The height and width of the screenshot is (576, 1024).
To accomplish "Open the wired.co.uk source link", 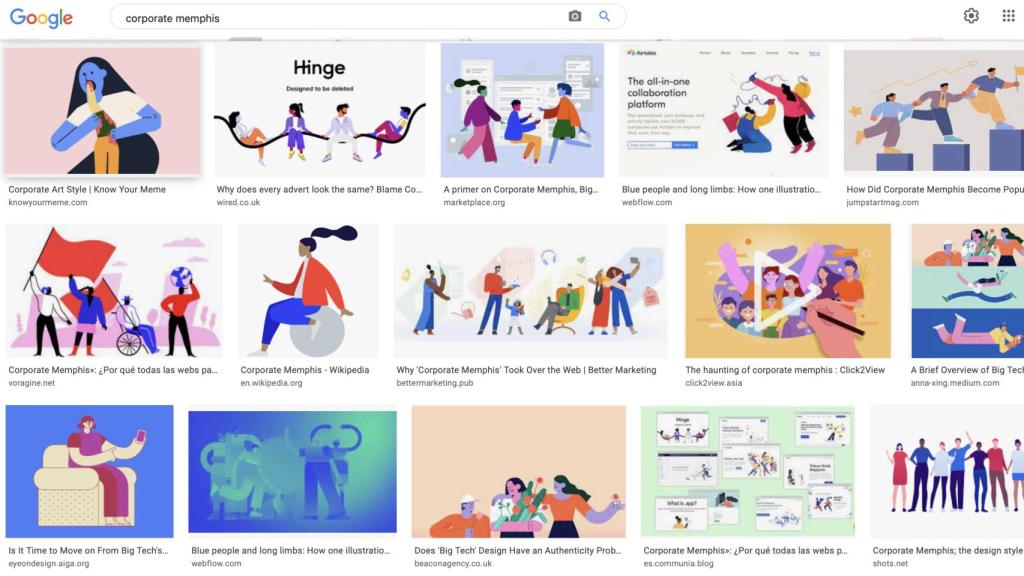I will [x=238, y=202].
